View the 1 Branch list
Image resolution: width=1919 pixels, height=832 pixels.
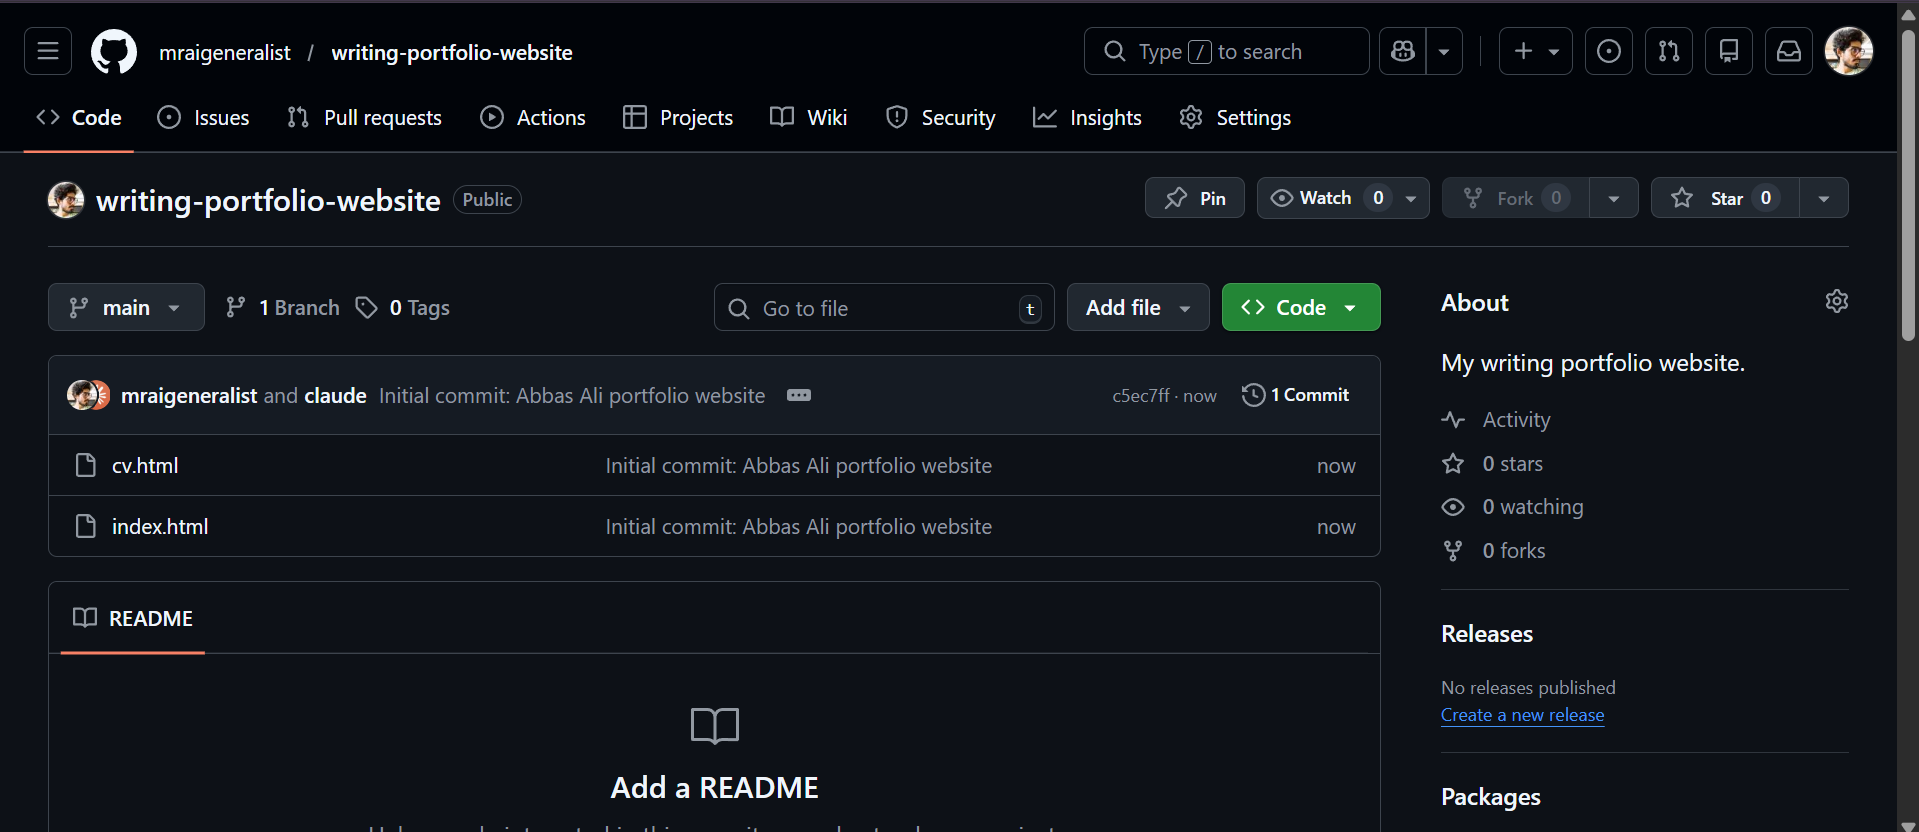(283, 307)
